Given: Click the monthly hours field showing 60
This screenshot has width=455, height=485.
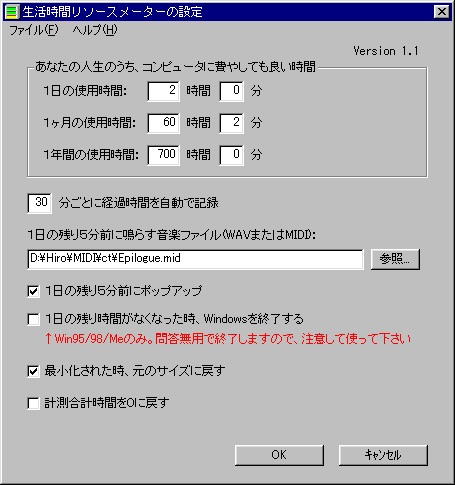Looking at the screenshot, I should click(163, 123).
